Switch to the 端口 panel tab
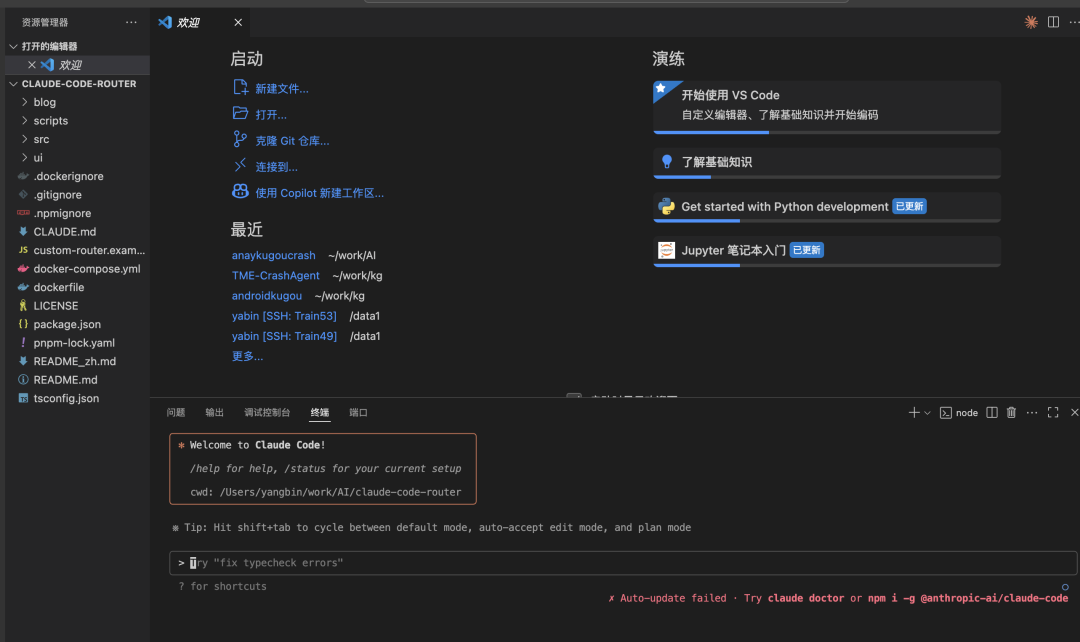 click(358, 413)
